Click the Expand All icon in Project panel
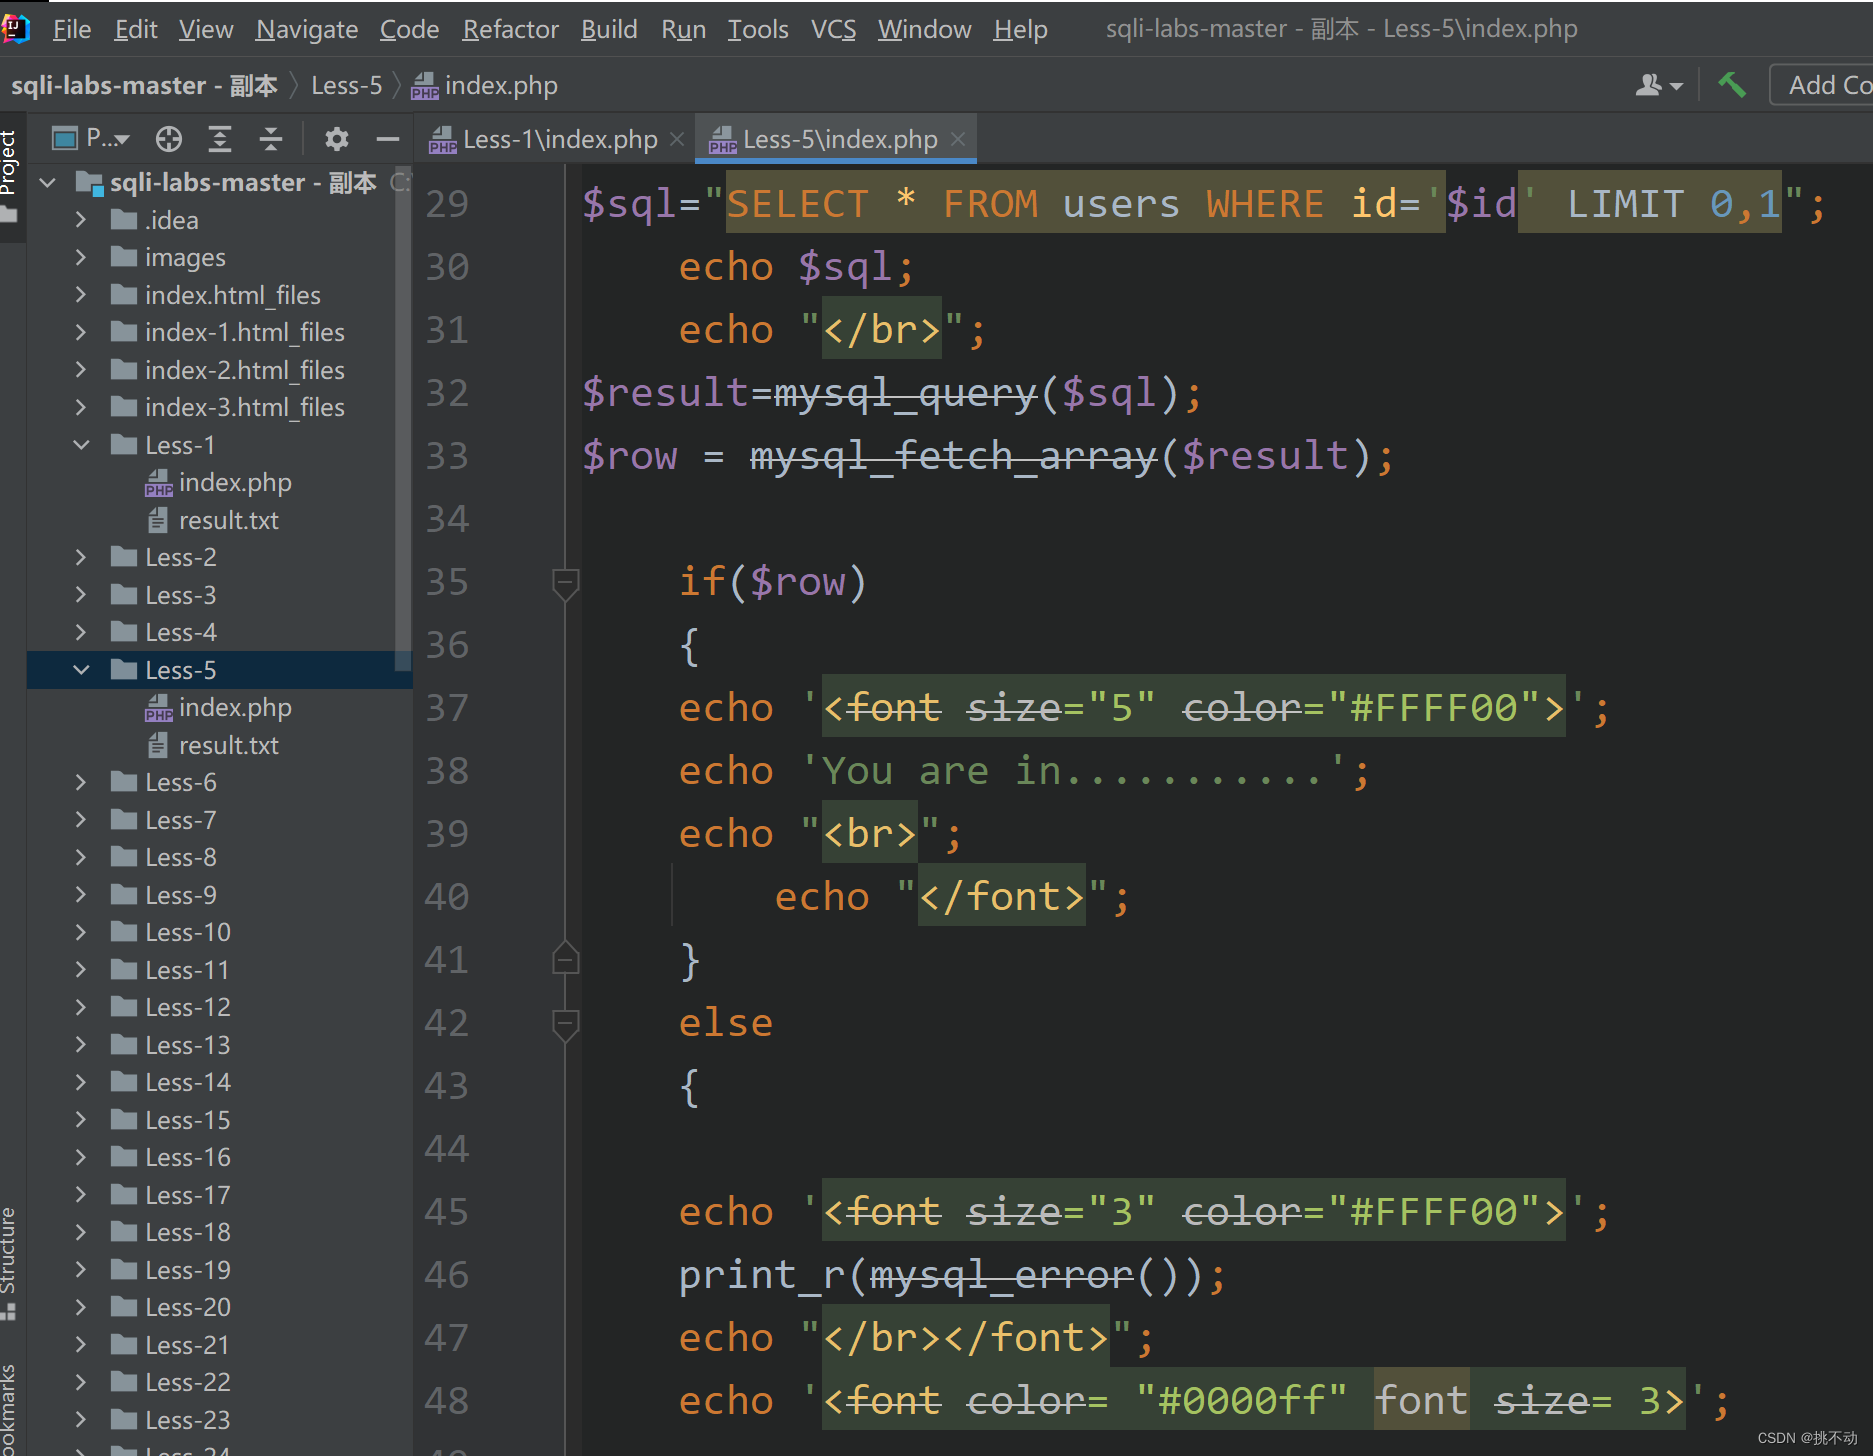This screenshot has width=1873, height=1456. (220, 139)
